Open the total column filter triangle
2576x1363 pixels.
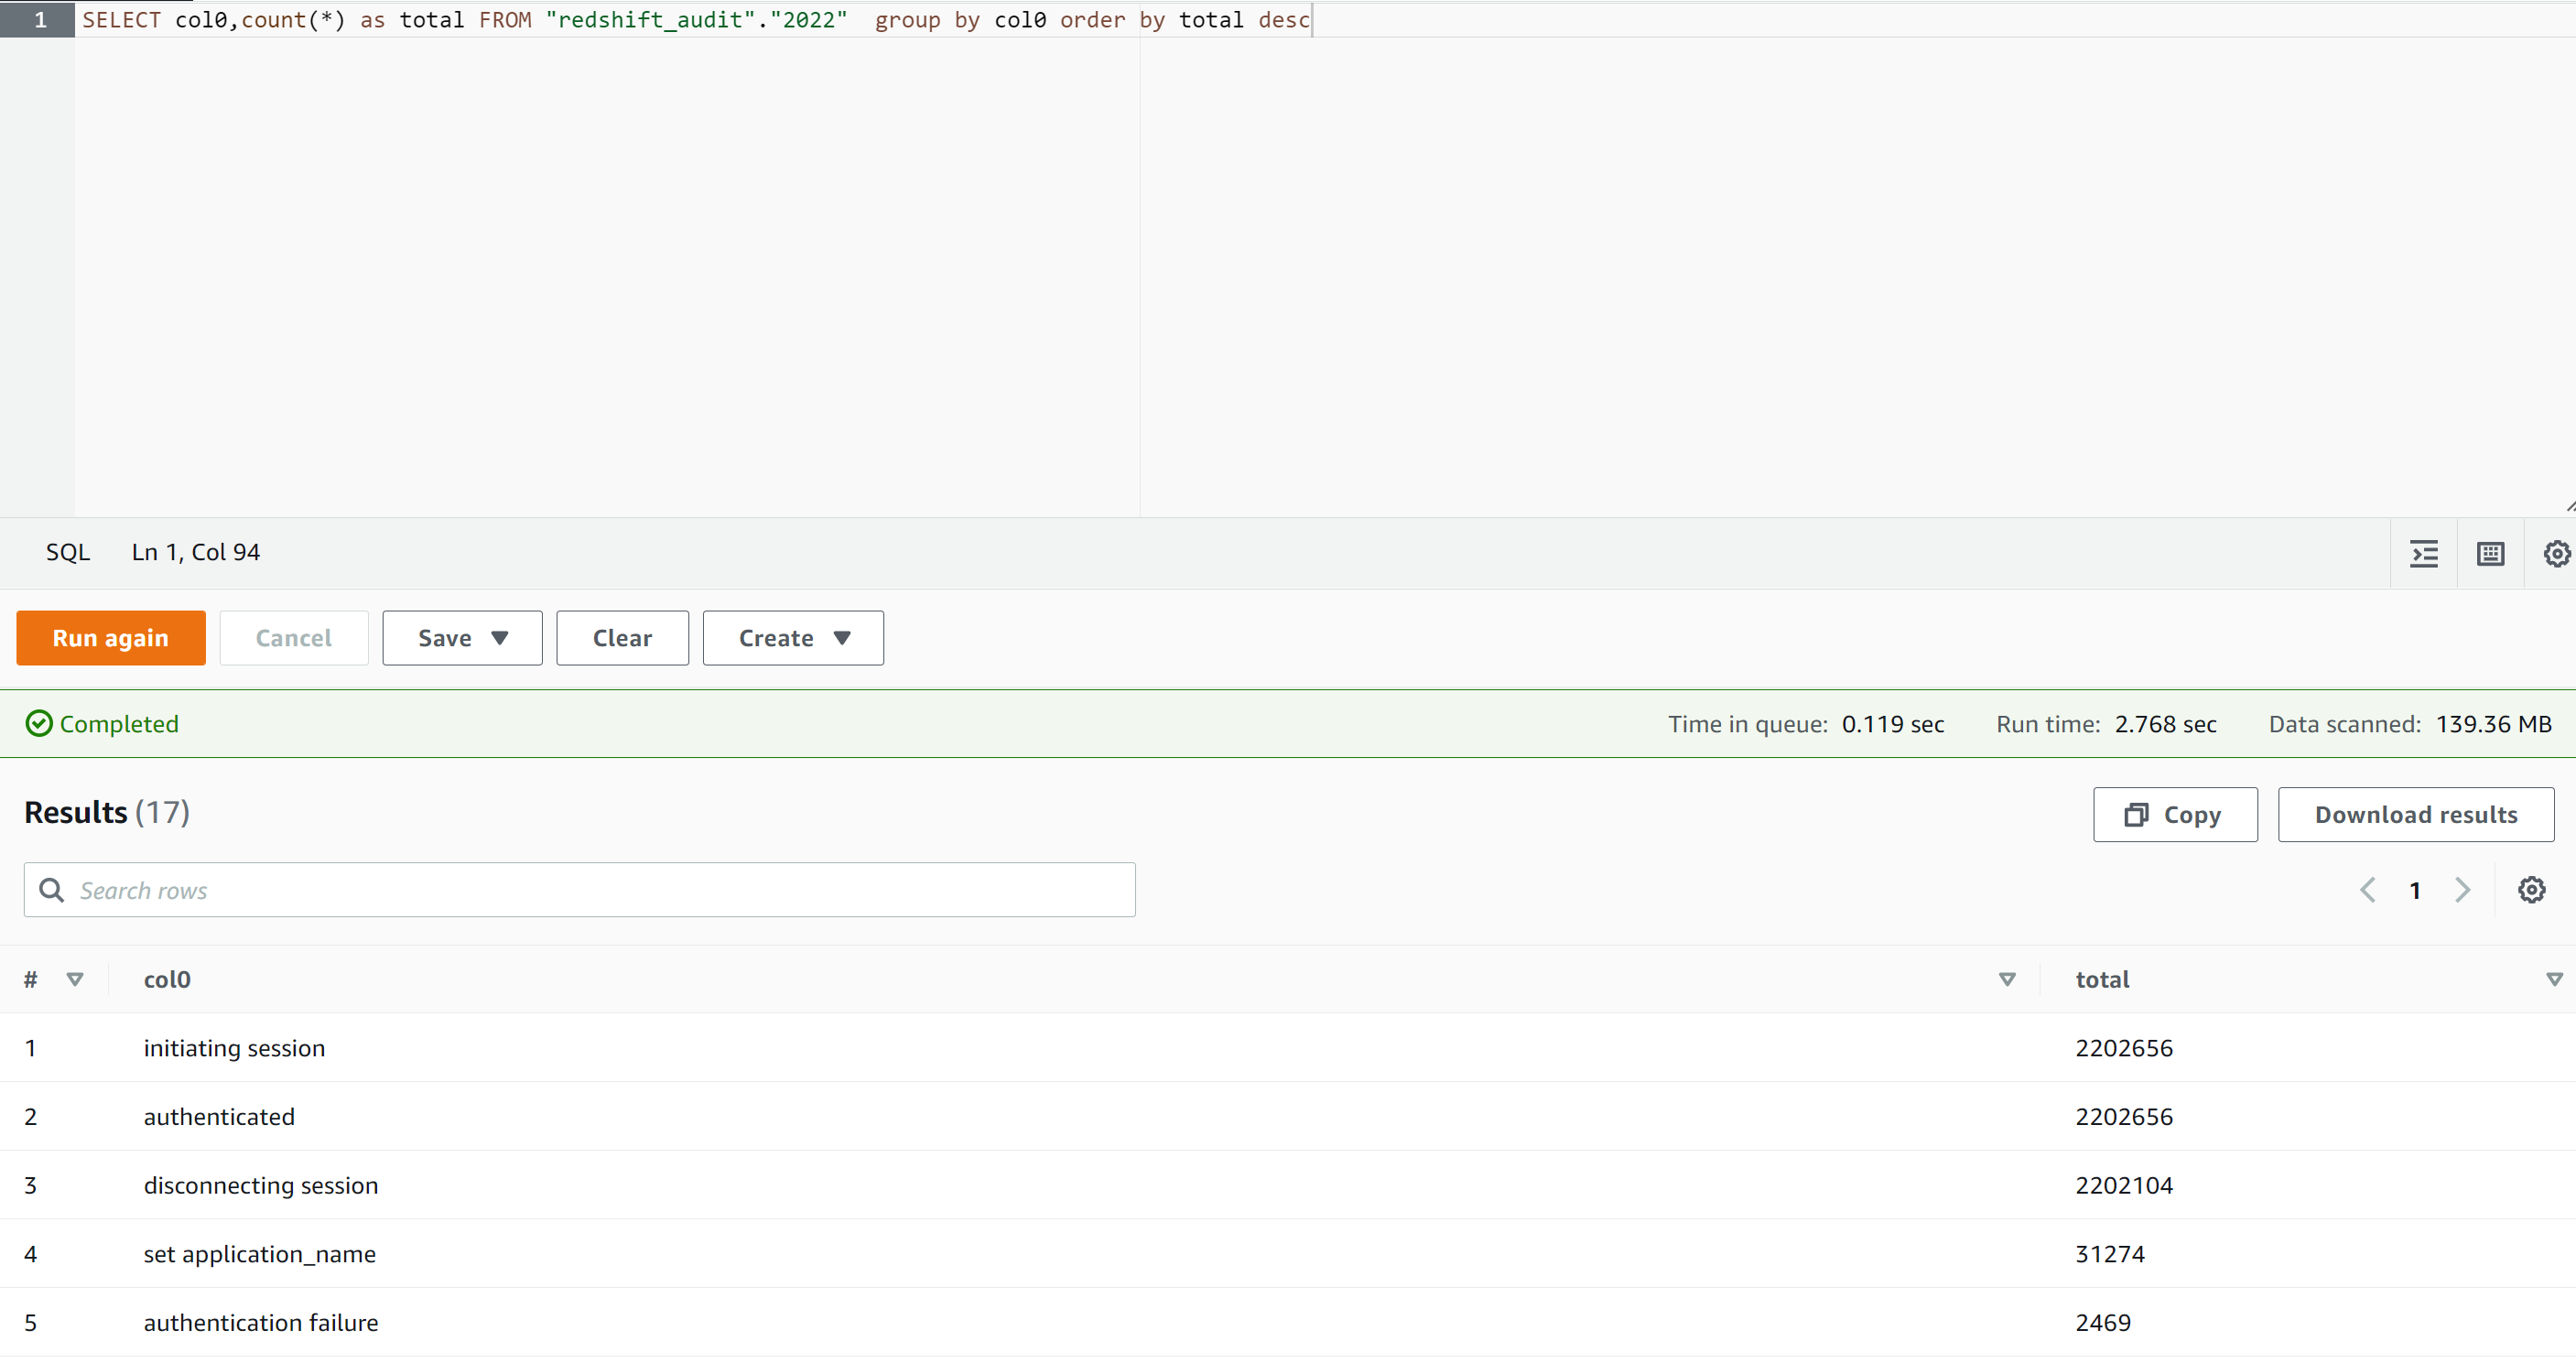click(x=2556, y=980)
